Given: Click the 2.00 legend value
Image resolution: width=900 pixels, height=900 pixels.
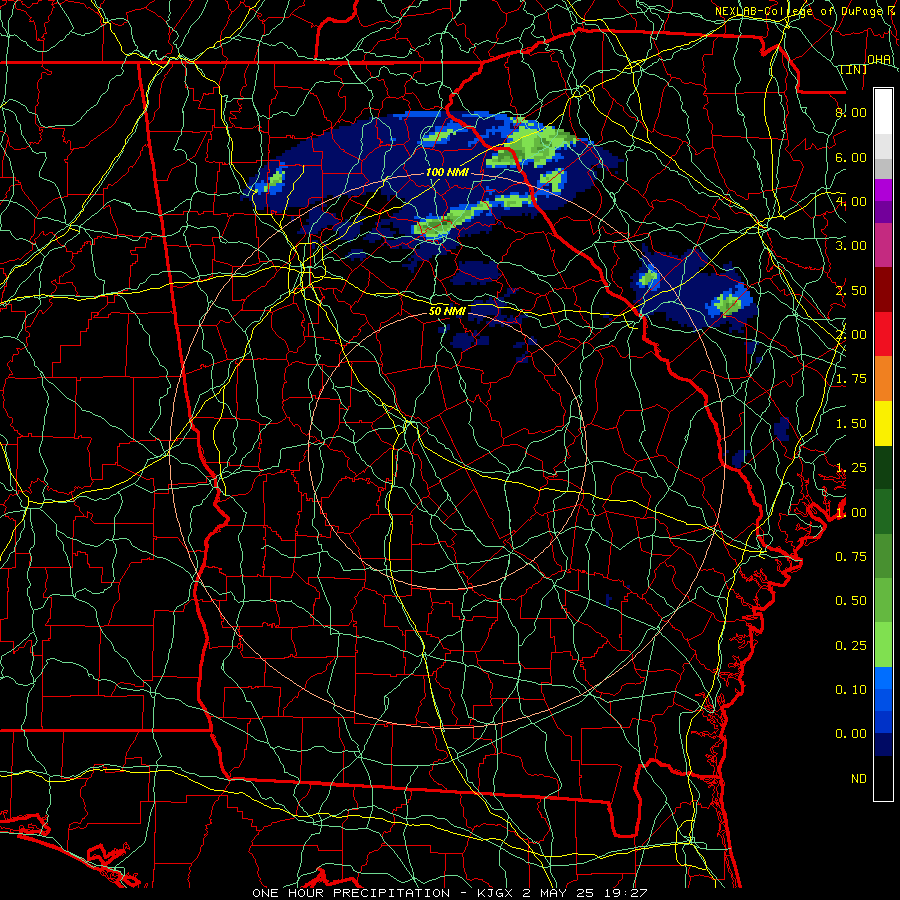Looking at the screenshot, I should [851, 335].
